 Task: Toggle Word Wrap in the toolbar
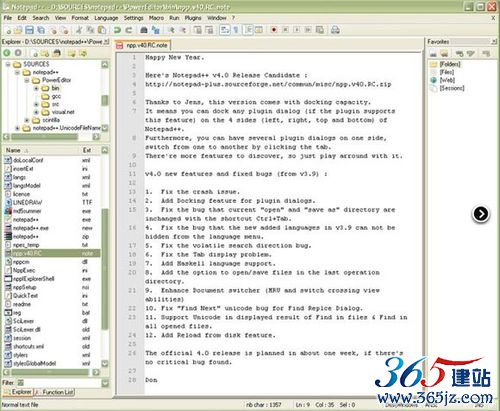225,30
